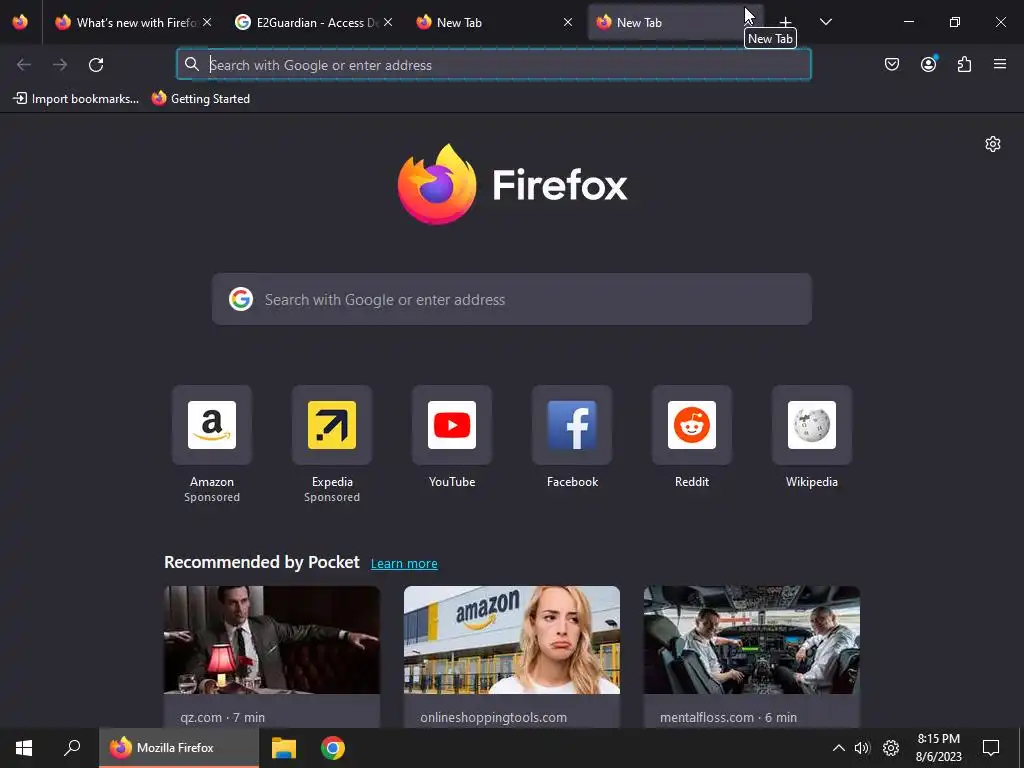Open new tab personalize gear icon
Image resolution: width=1024 pixels, height=768 pixels.
click(x=993, y=144)
